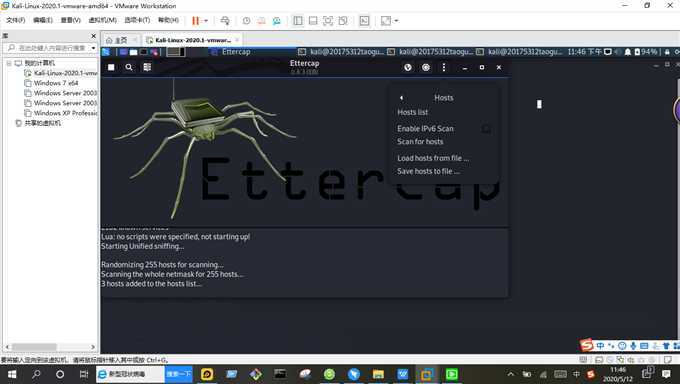
Task: Open the Ettercap hosts list icon
Action: point(147,67)
